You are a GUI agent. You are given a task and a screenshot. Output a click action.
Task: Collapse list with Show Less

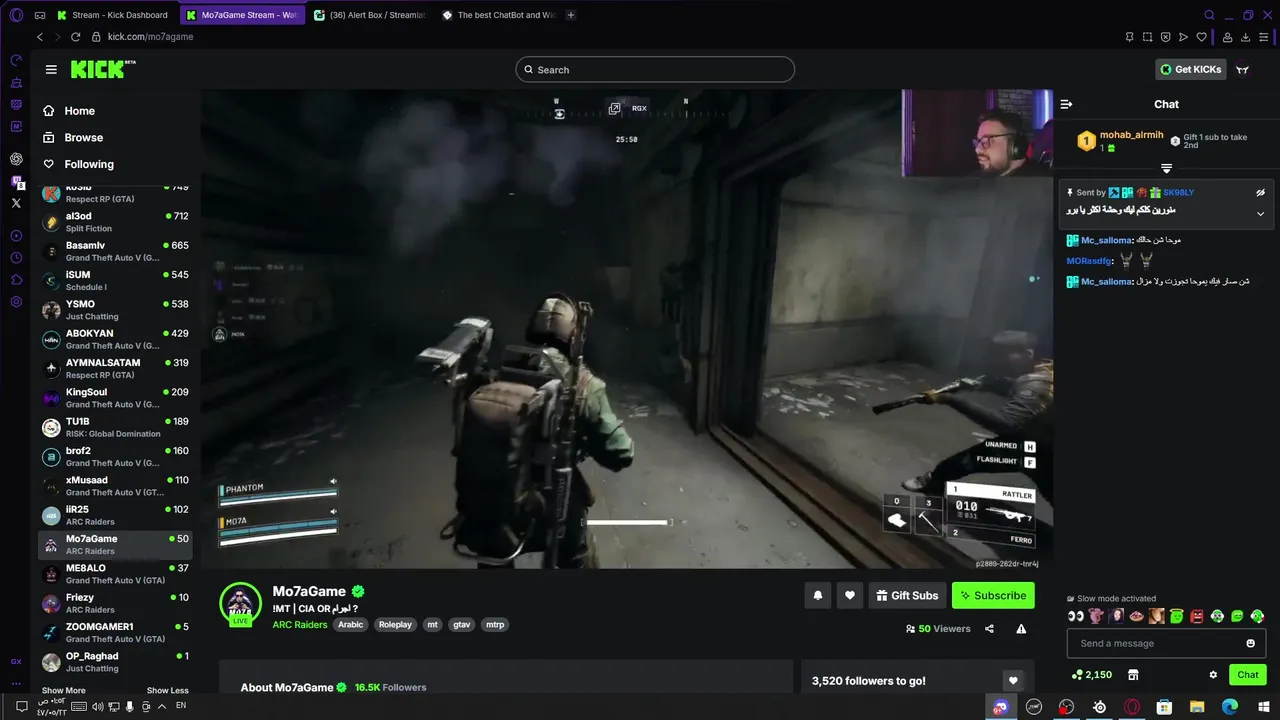pyautogui.click(x=167, y=690)
